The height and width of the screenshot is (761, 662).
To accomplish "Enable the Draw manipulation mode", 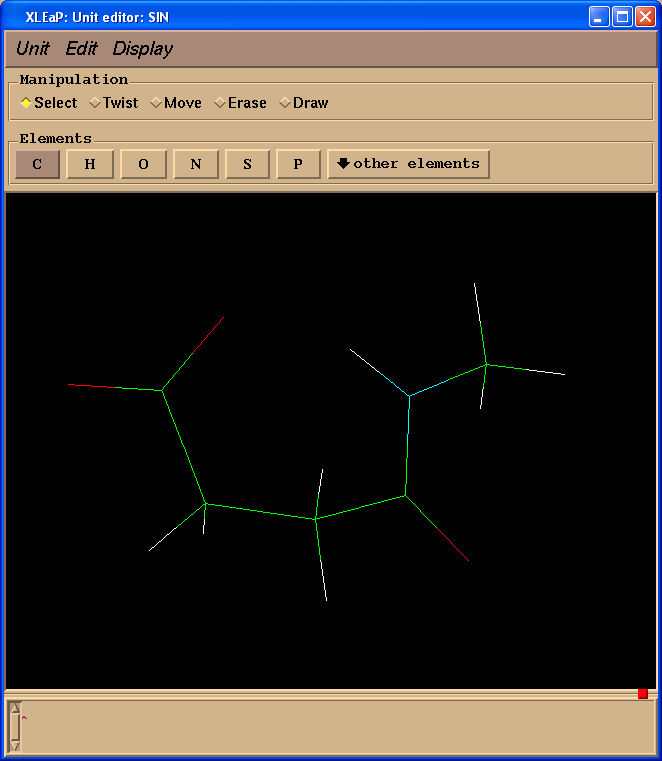I will coord(304,103).
